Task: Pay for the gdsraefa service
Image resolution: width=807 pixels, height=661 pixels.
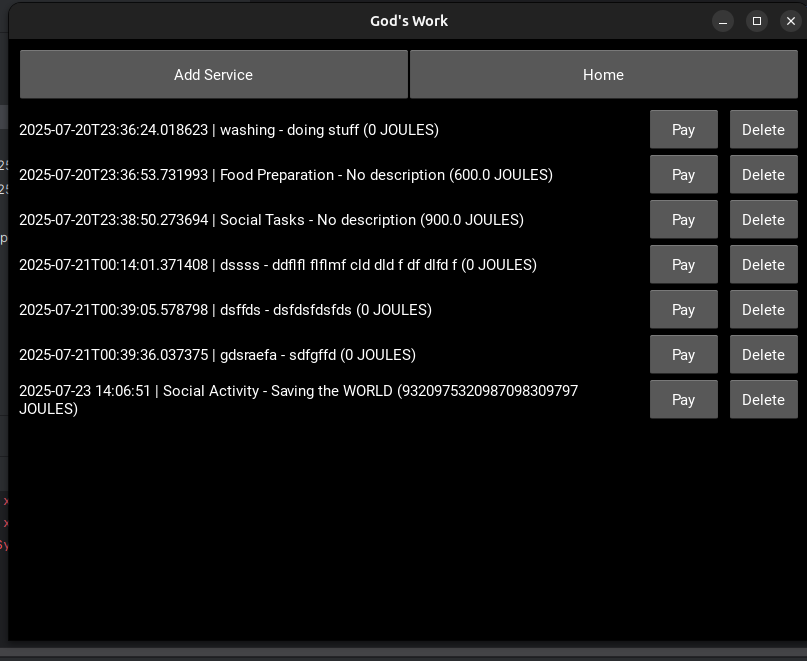Action: [683, 354]
